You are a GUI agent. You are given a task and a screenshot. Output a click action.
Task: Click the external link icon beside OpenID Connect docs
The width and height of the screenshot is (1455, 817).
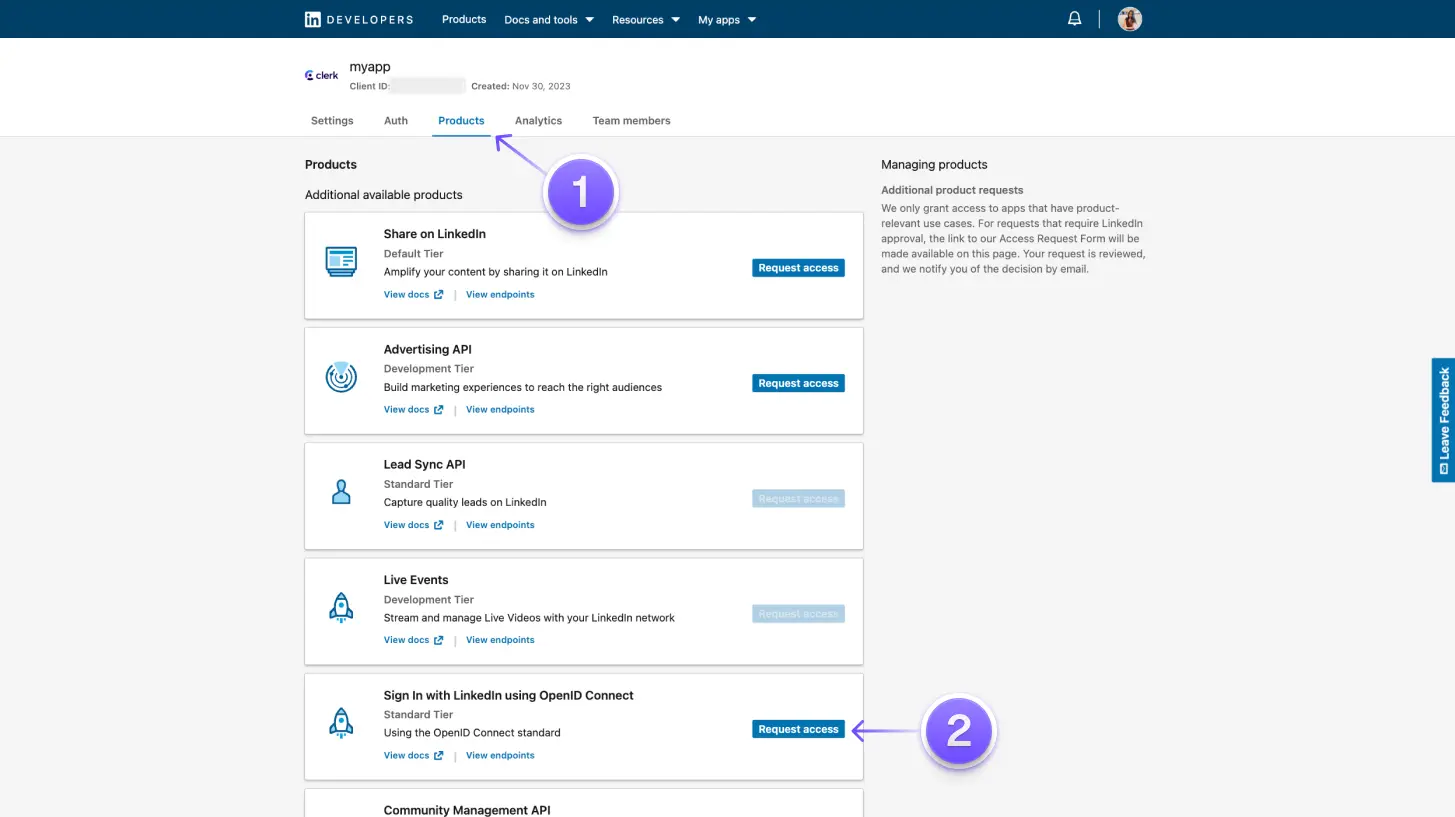point(439,755)
